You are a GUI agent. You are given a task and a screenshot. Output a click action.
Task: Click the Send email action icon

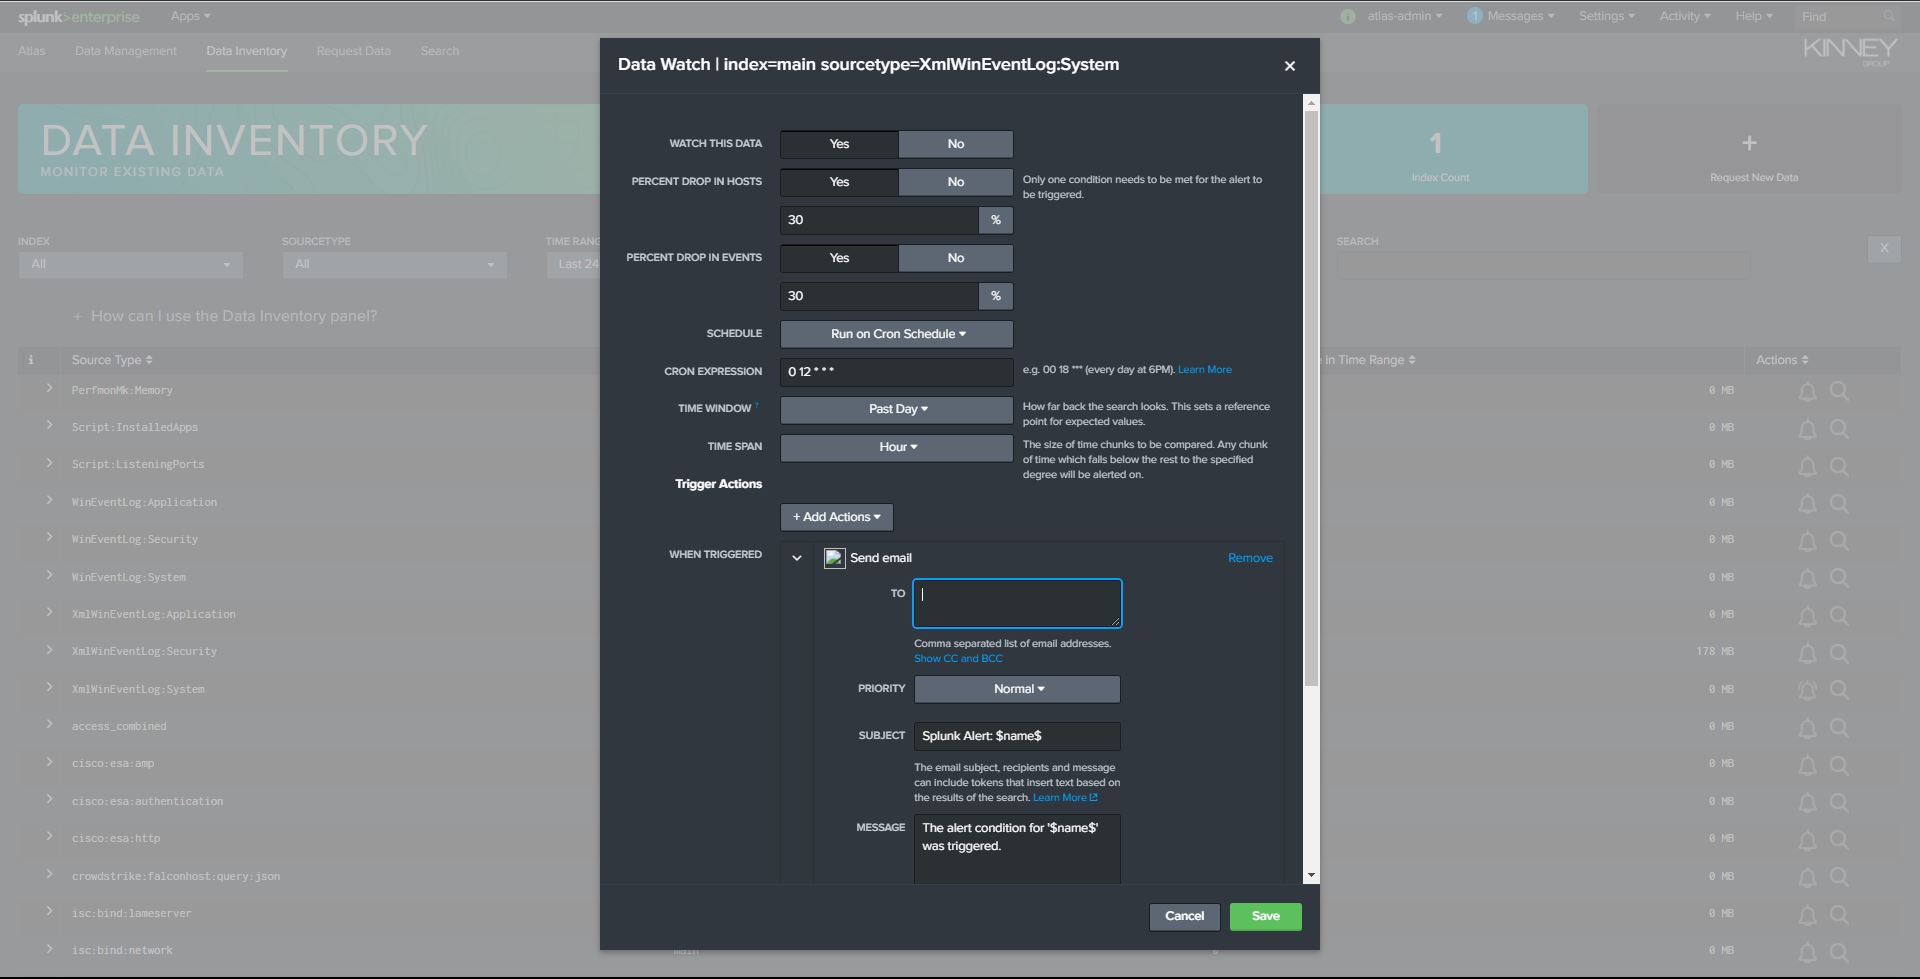tap(834, 558)
